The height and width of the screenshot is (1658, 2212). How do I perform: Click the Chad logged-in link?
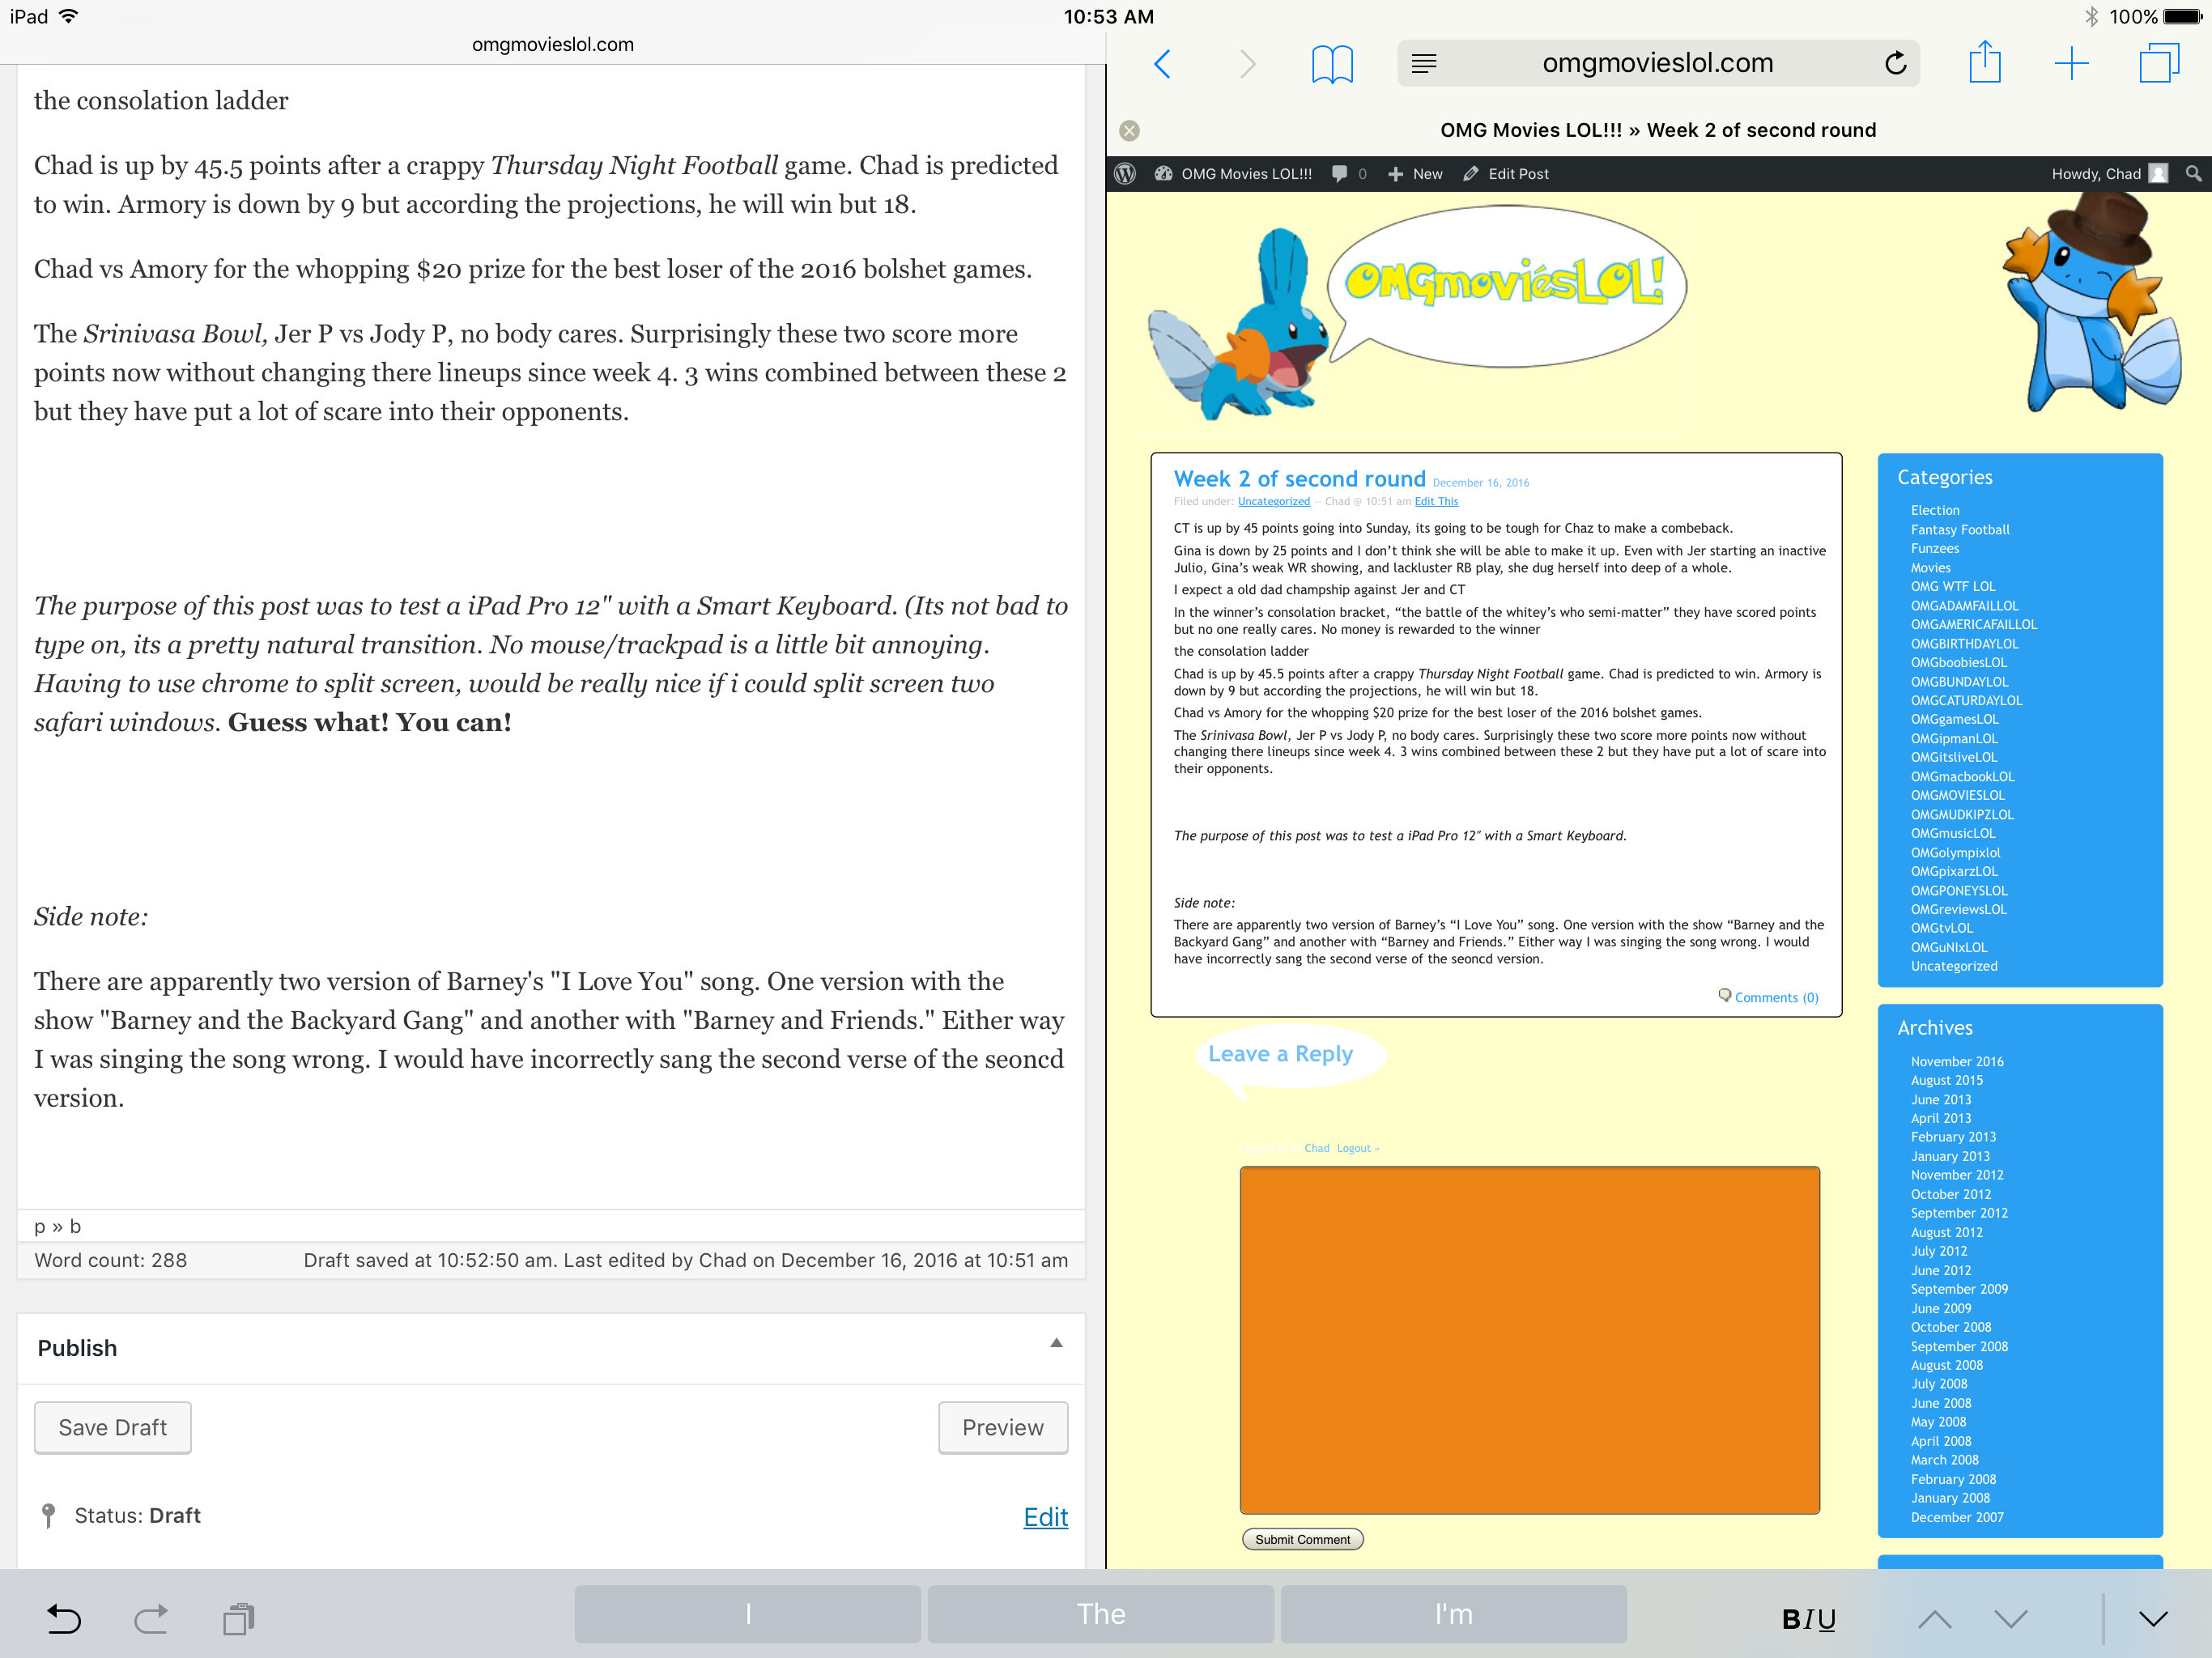[x=1316, y=1148]
